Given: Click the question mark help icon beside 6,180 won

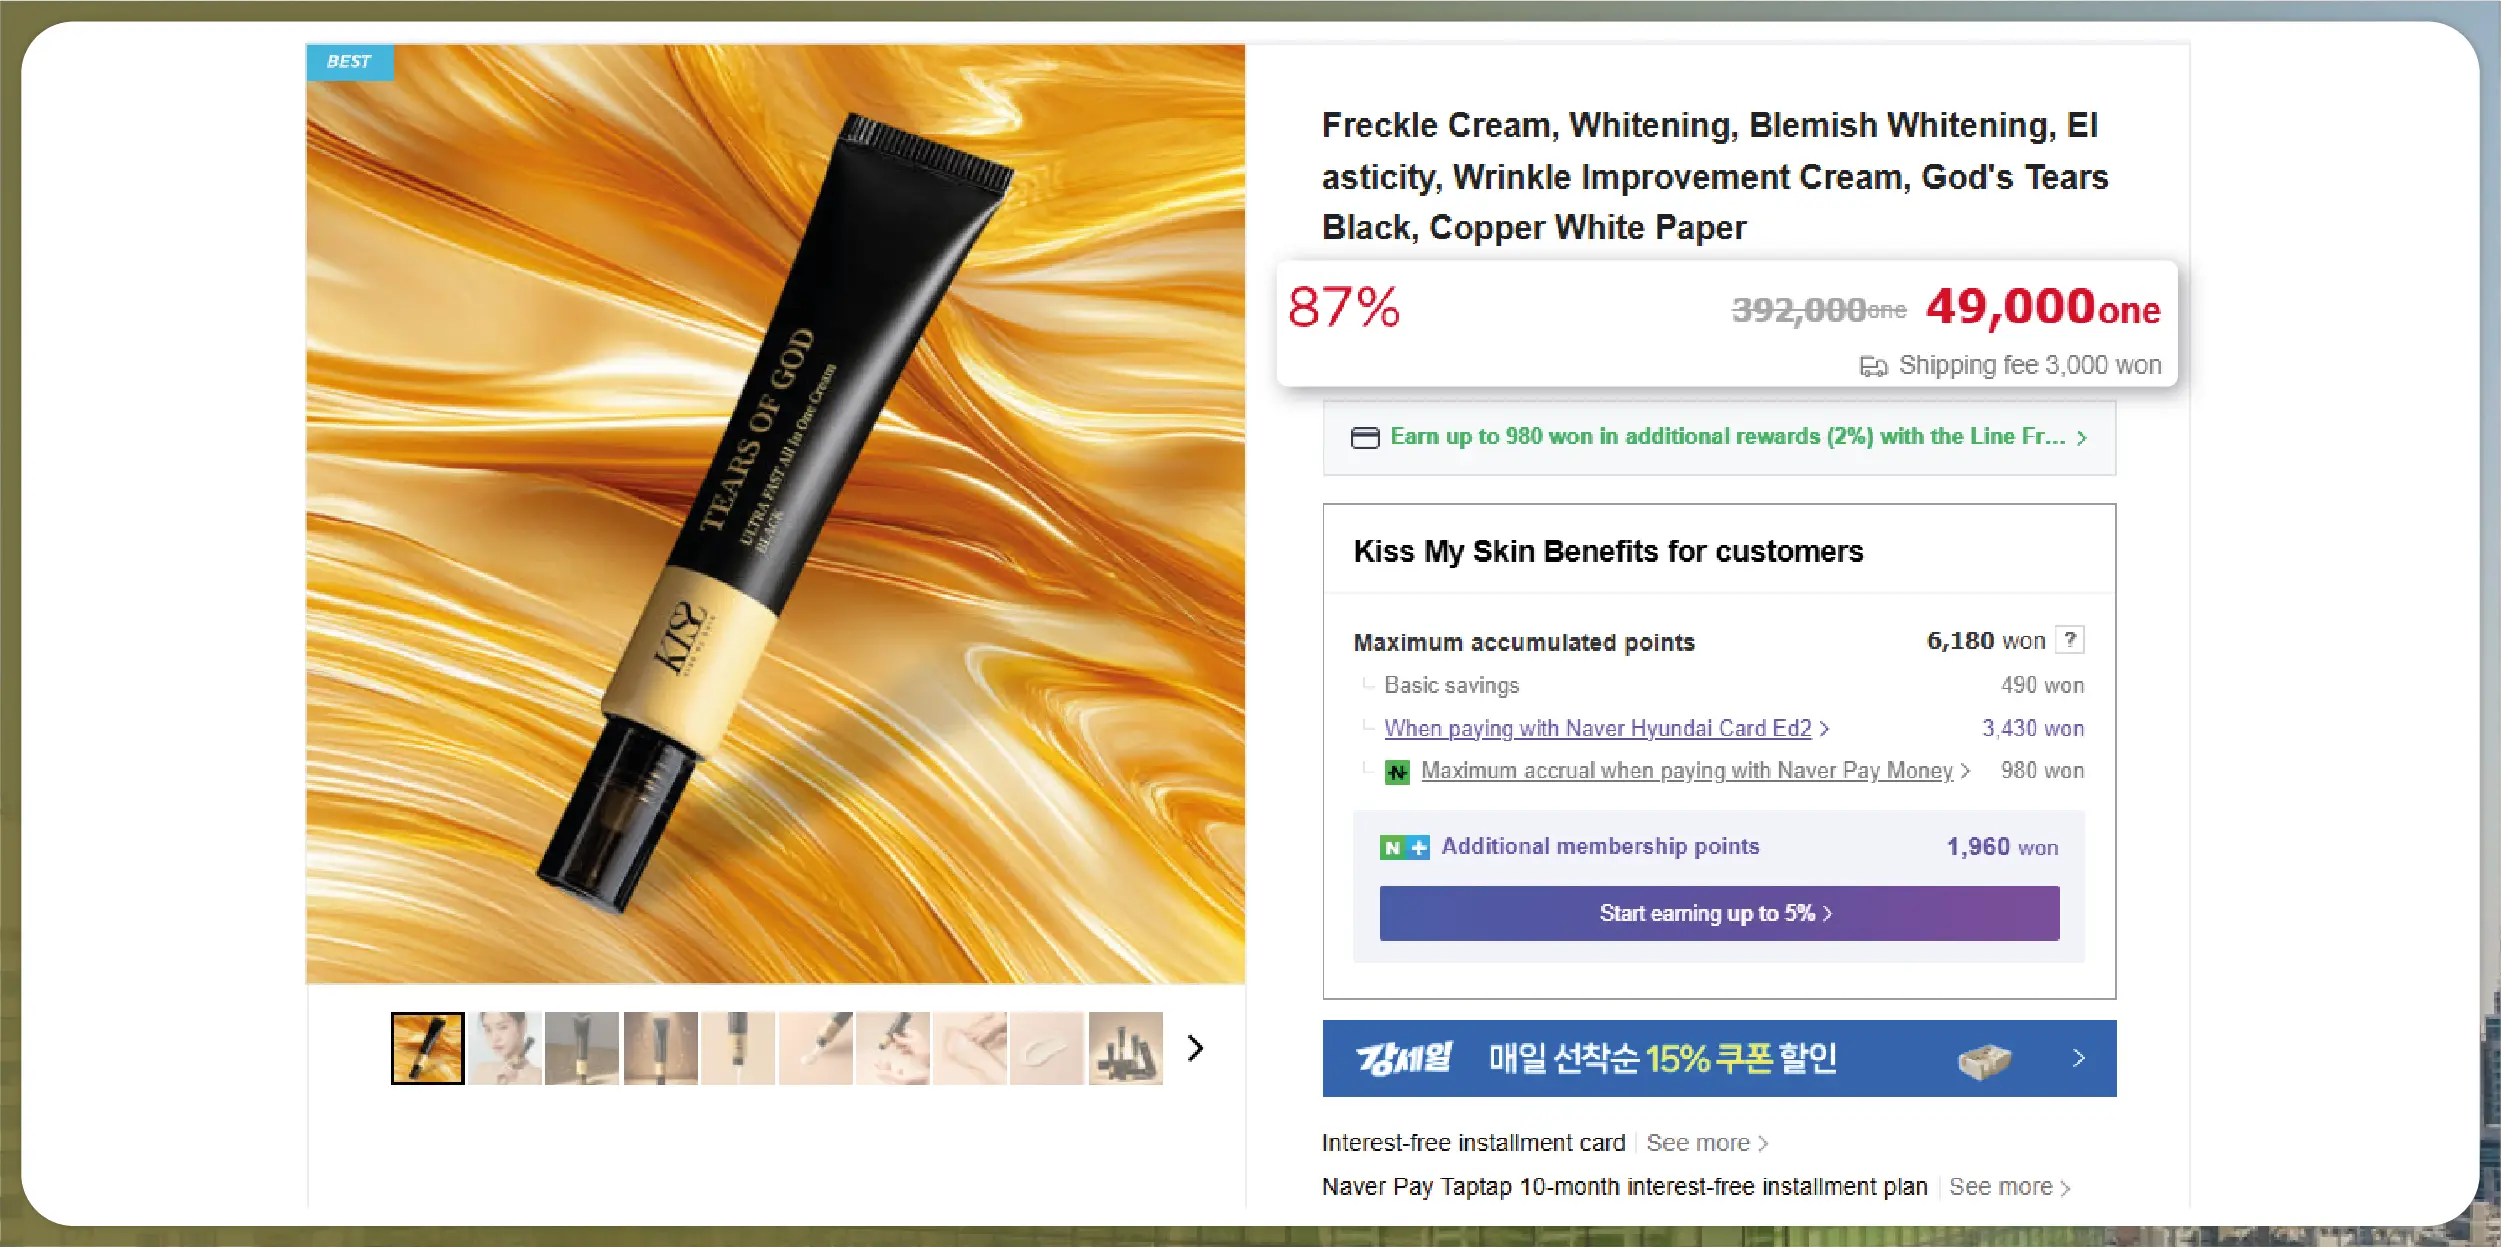Looking at the screenshot, I should (x=2069, y=640).
